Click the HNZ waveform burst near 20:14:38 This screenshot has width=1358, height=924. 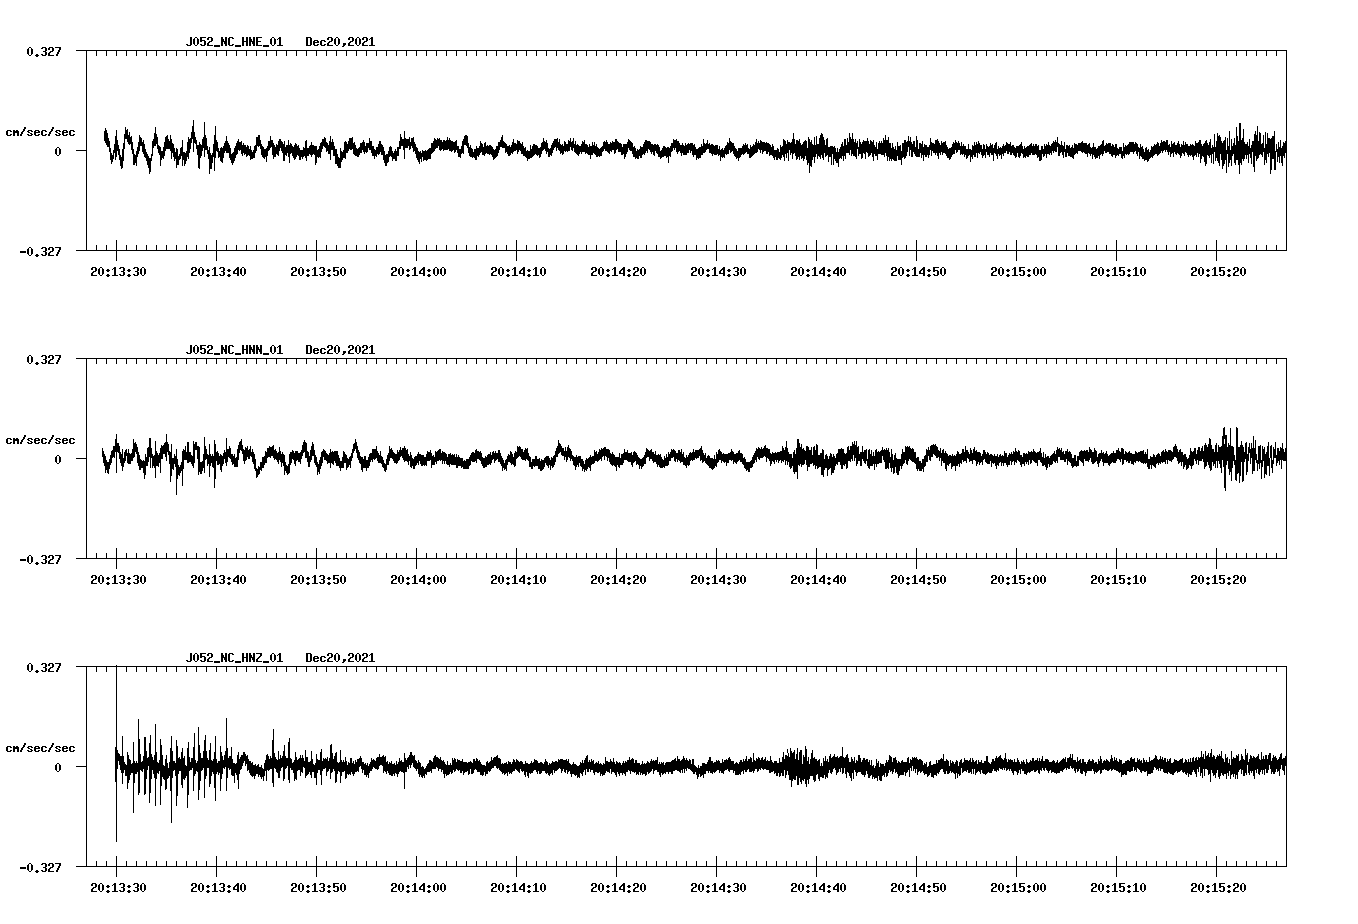[x=800, y=766]
